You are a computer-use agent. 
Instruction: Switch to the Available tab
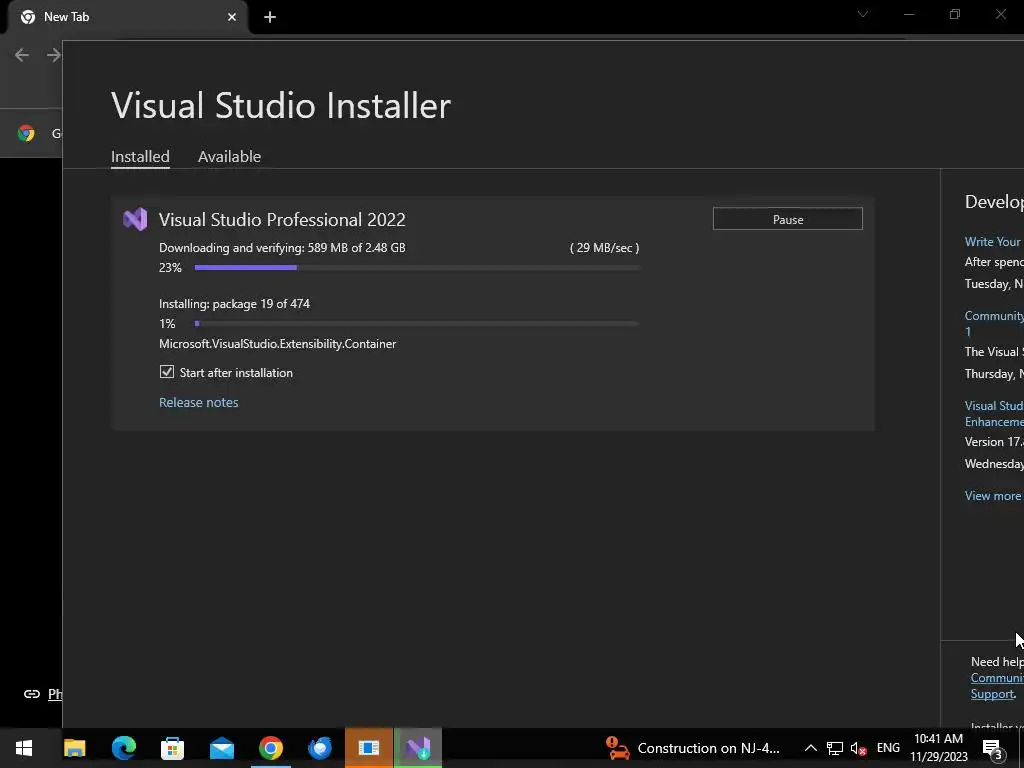229,157
